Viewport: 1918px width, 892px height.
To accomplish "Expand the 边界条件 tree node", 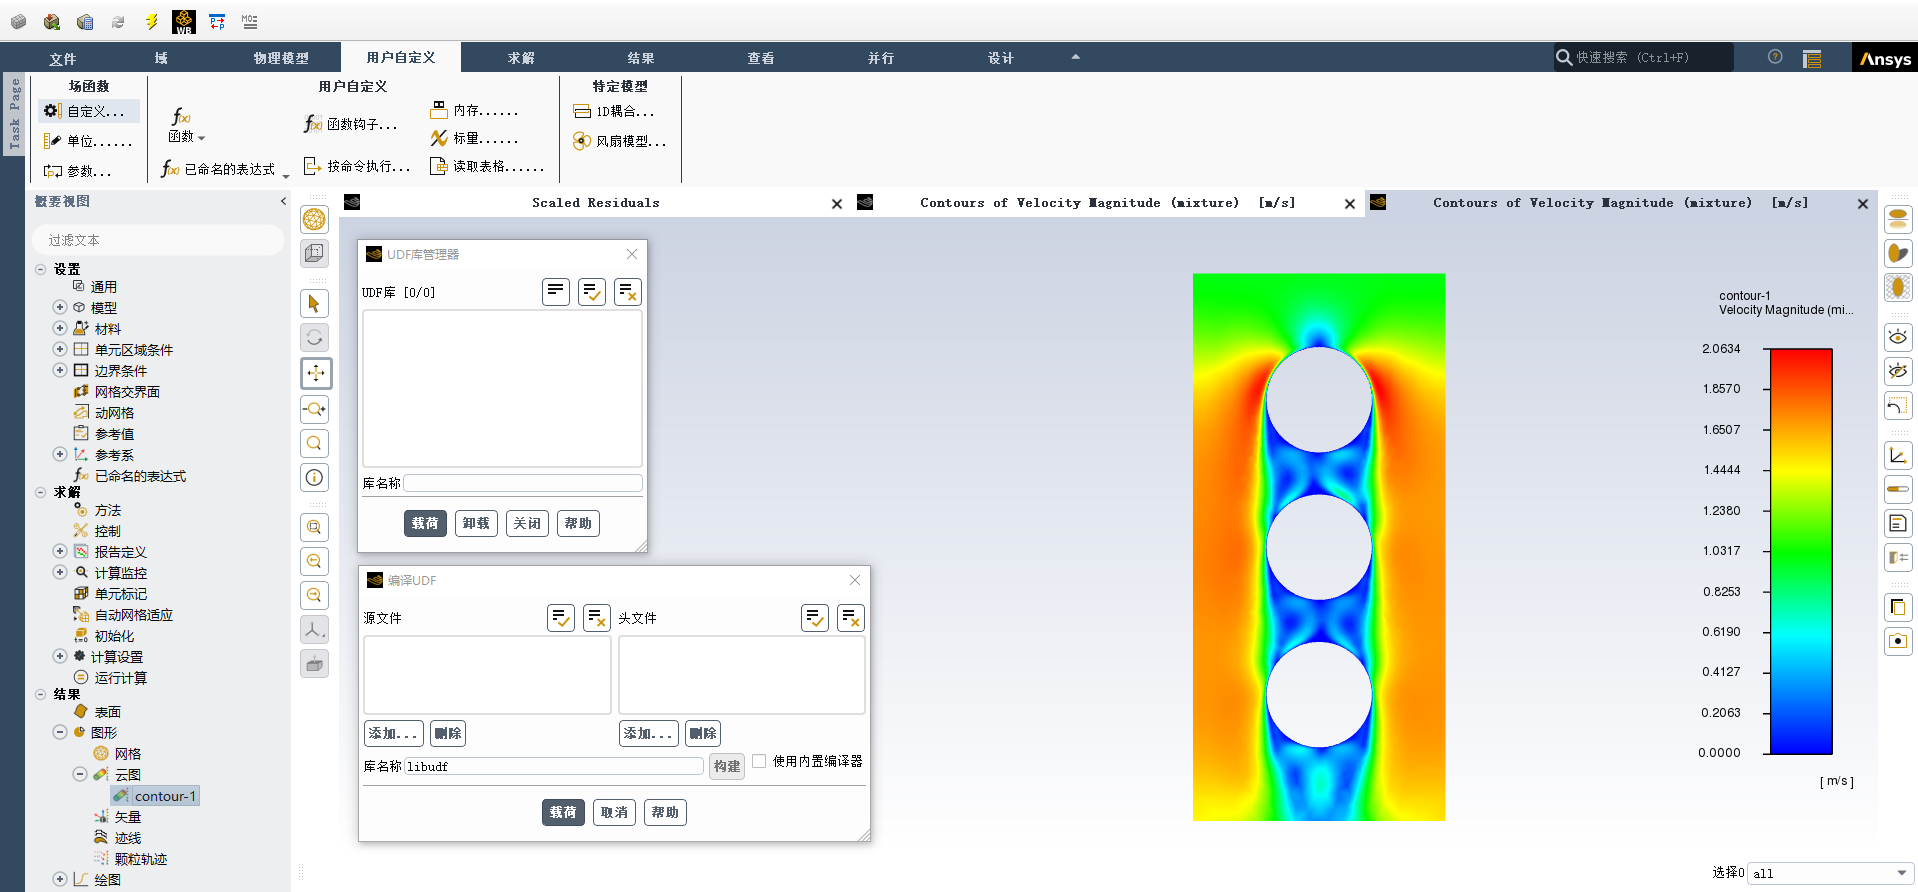I will [x=60, y=370].
